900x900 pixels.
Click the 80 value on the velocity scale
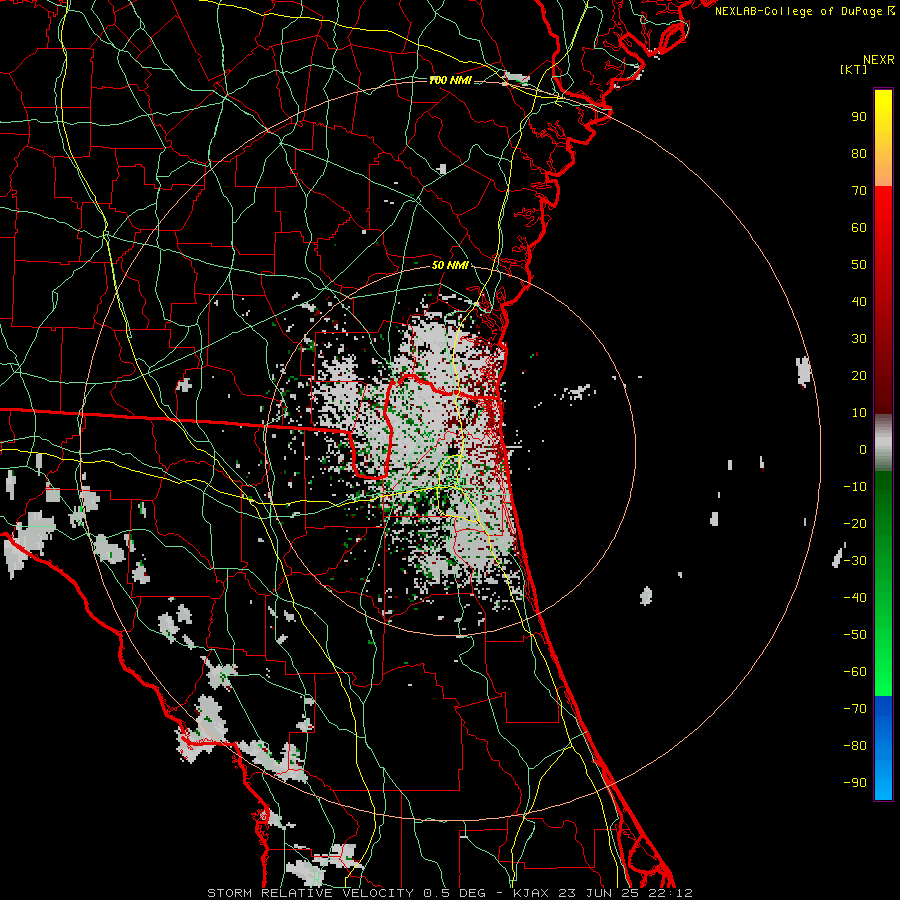tap(859, 154)
